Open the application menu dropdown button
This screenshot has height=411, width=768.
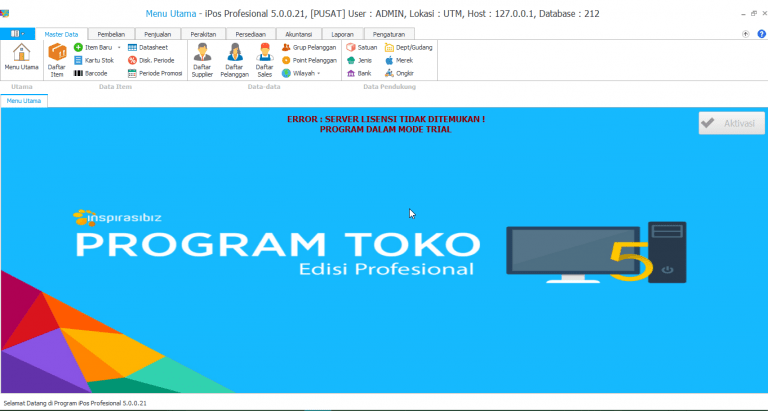pos(19,34)
